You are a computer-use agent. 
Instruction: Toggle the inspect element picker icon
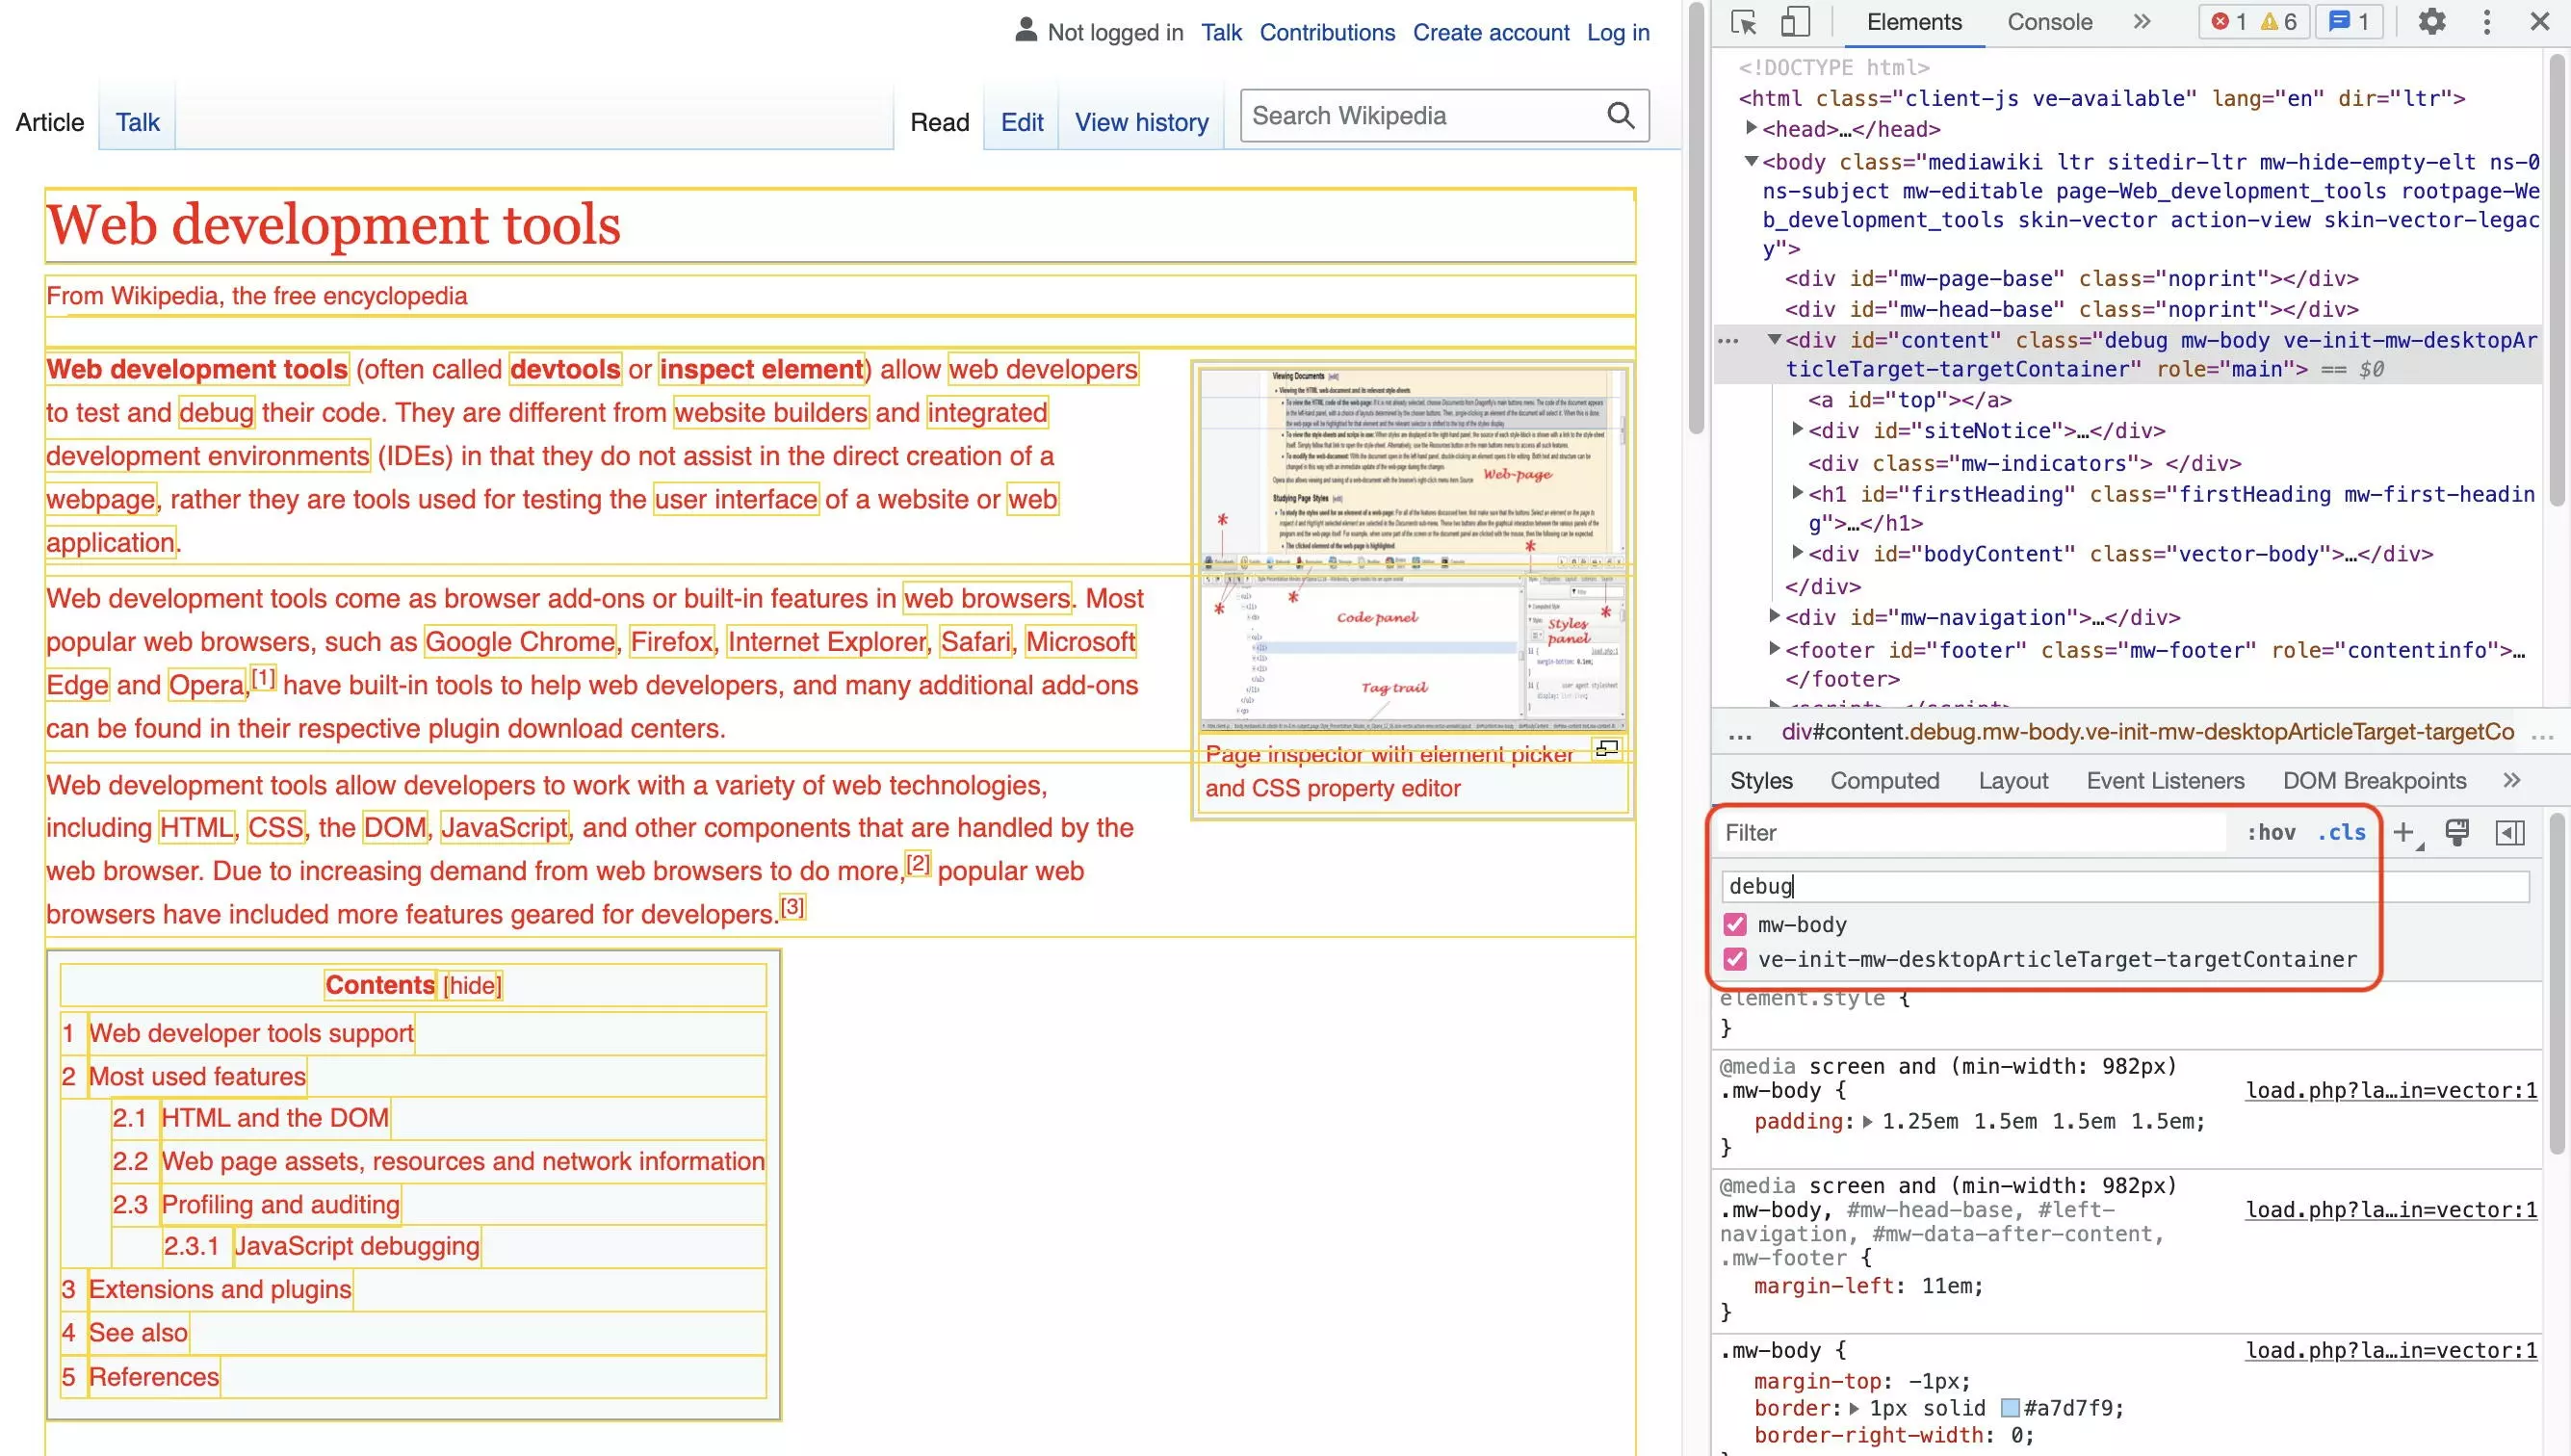(x=1745, y=21)
